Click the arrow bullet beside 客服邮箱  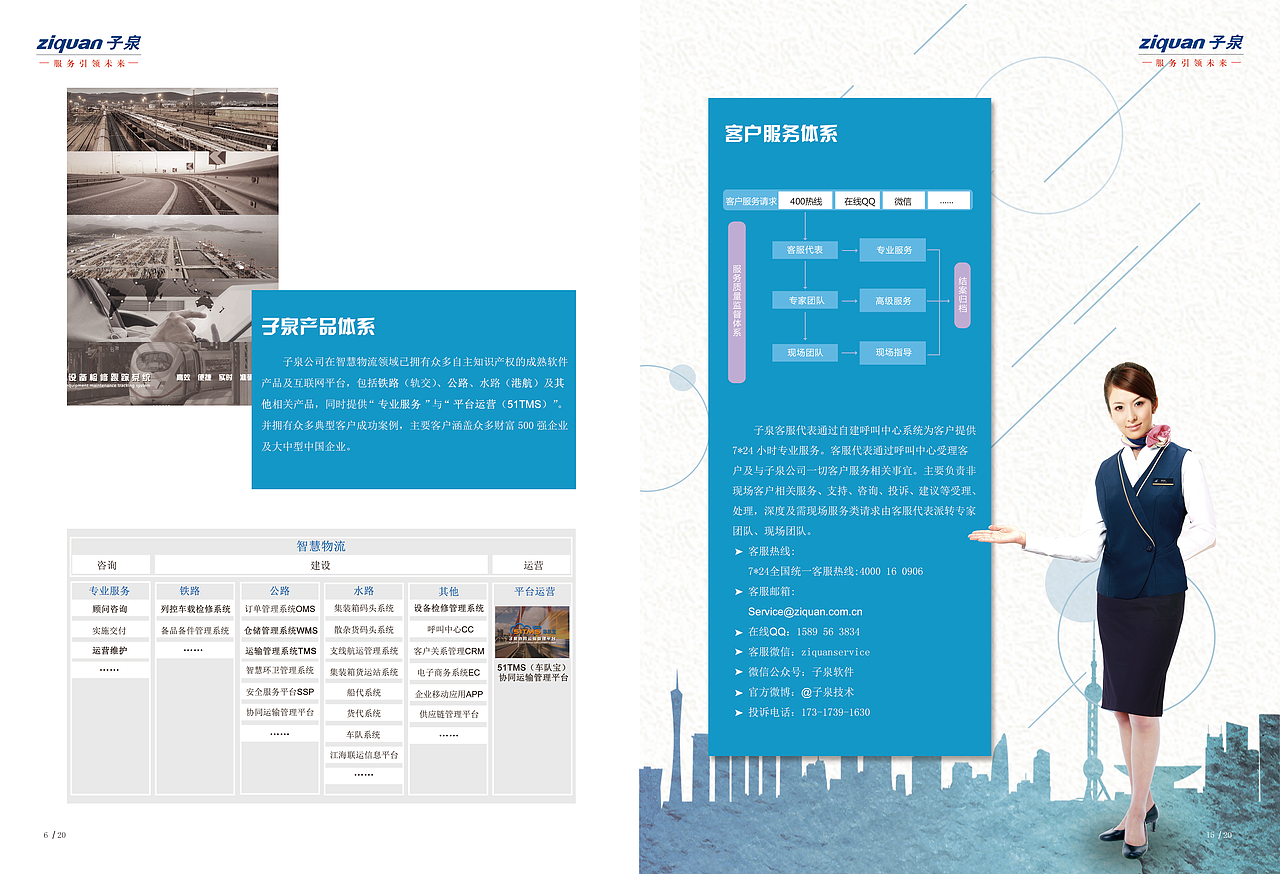739,592
